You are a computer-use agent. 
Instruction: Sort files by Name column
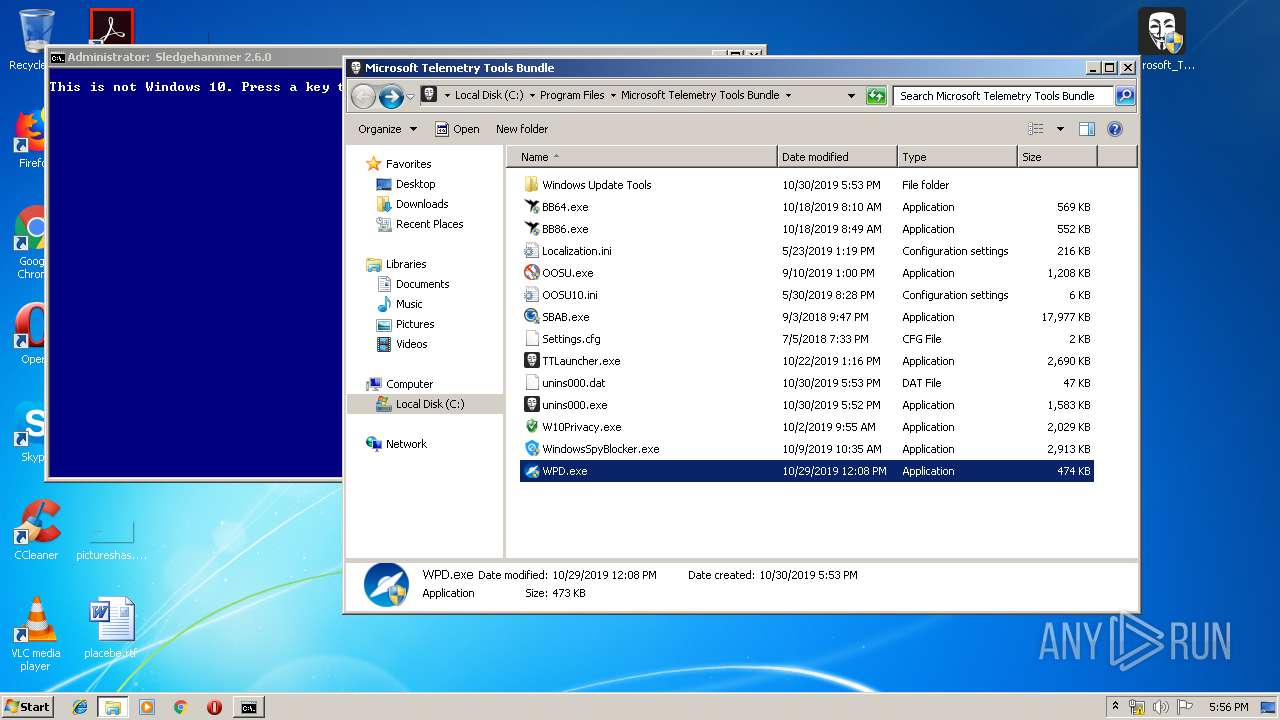point(642,157)
